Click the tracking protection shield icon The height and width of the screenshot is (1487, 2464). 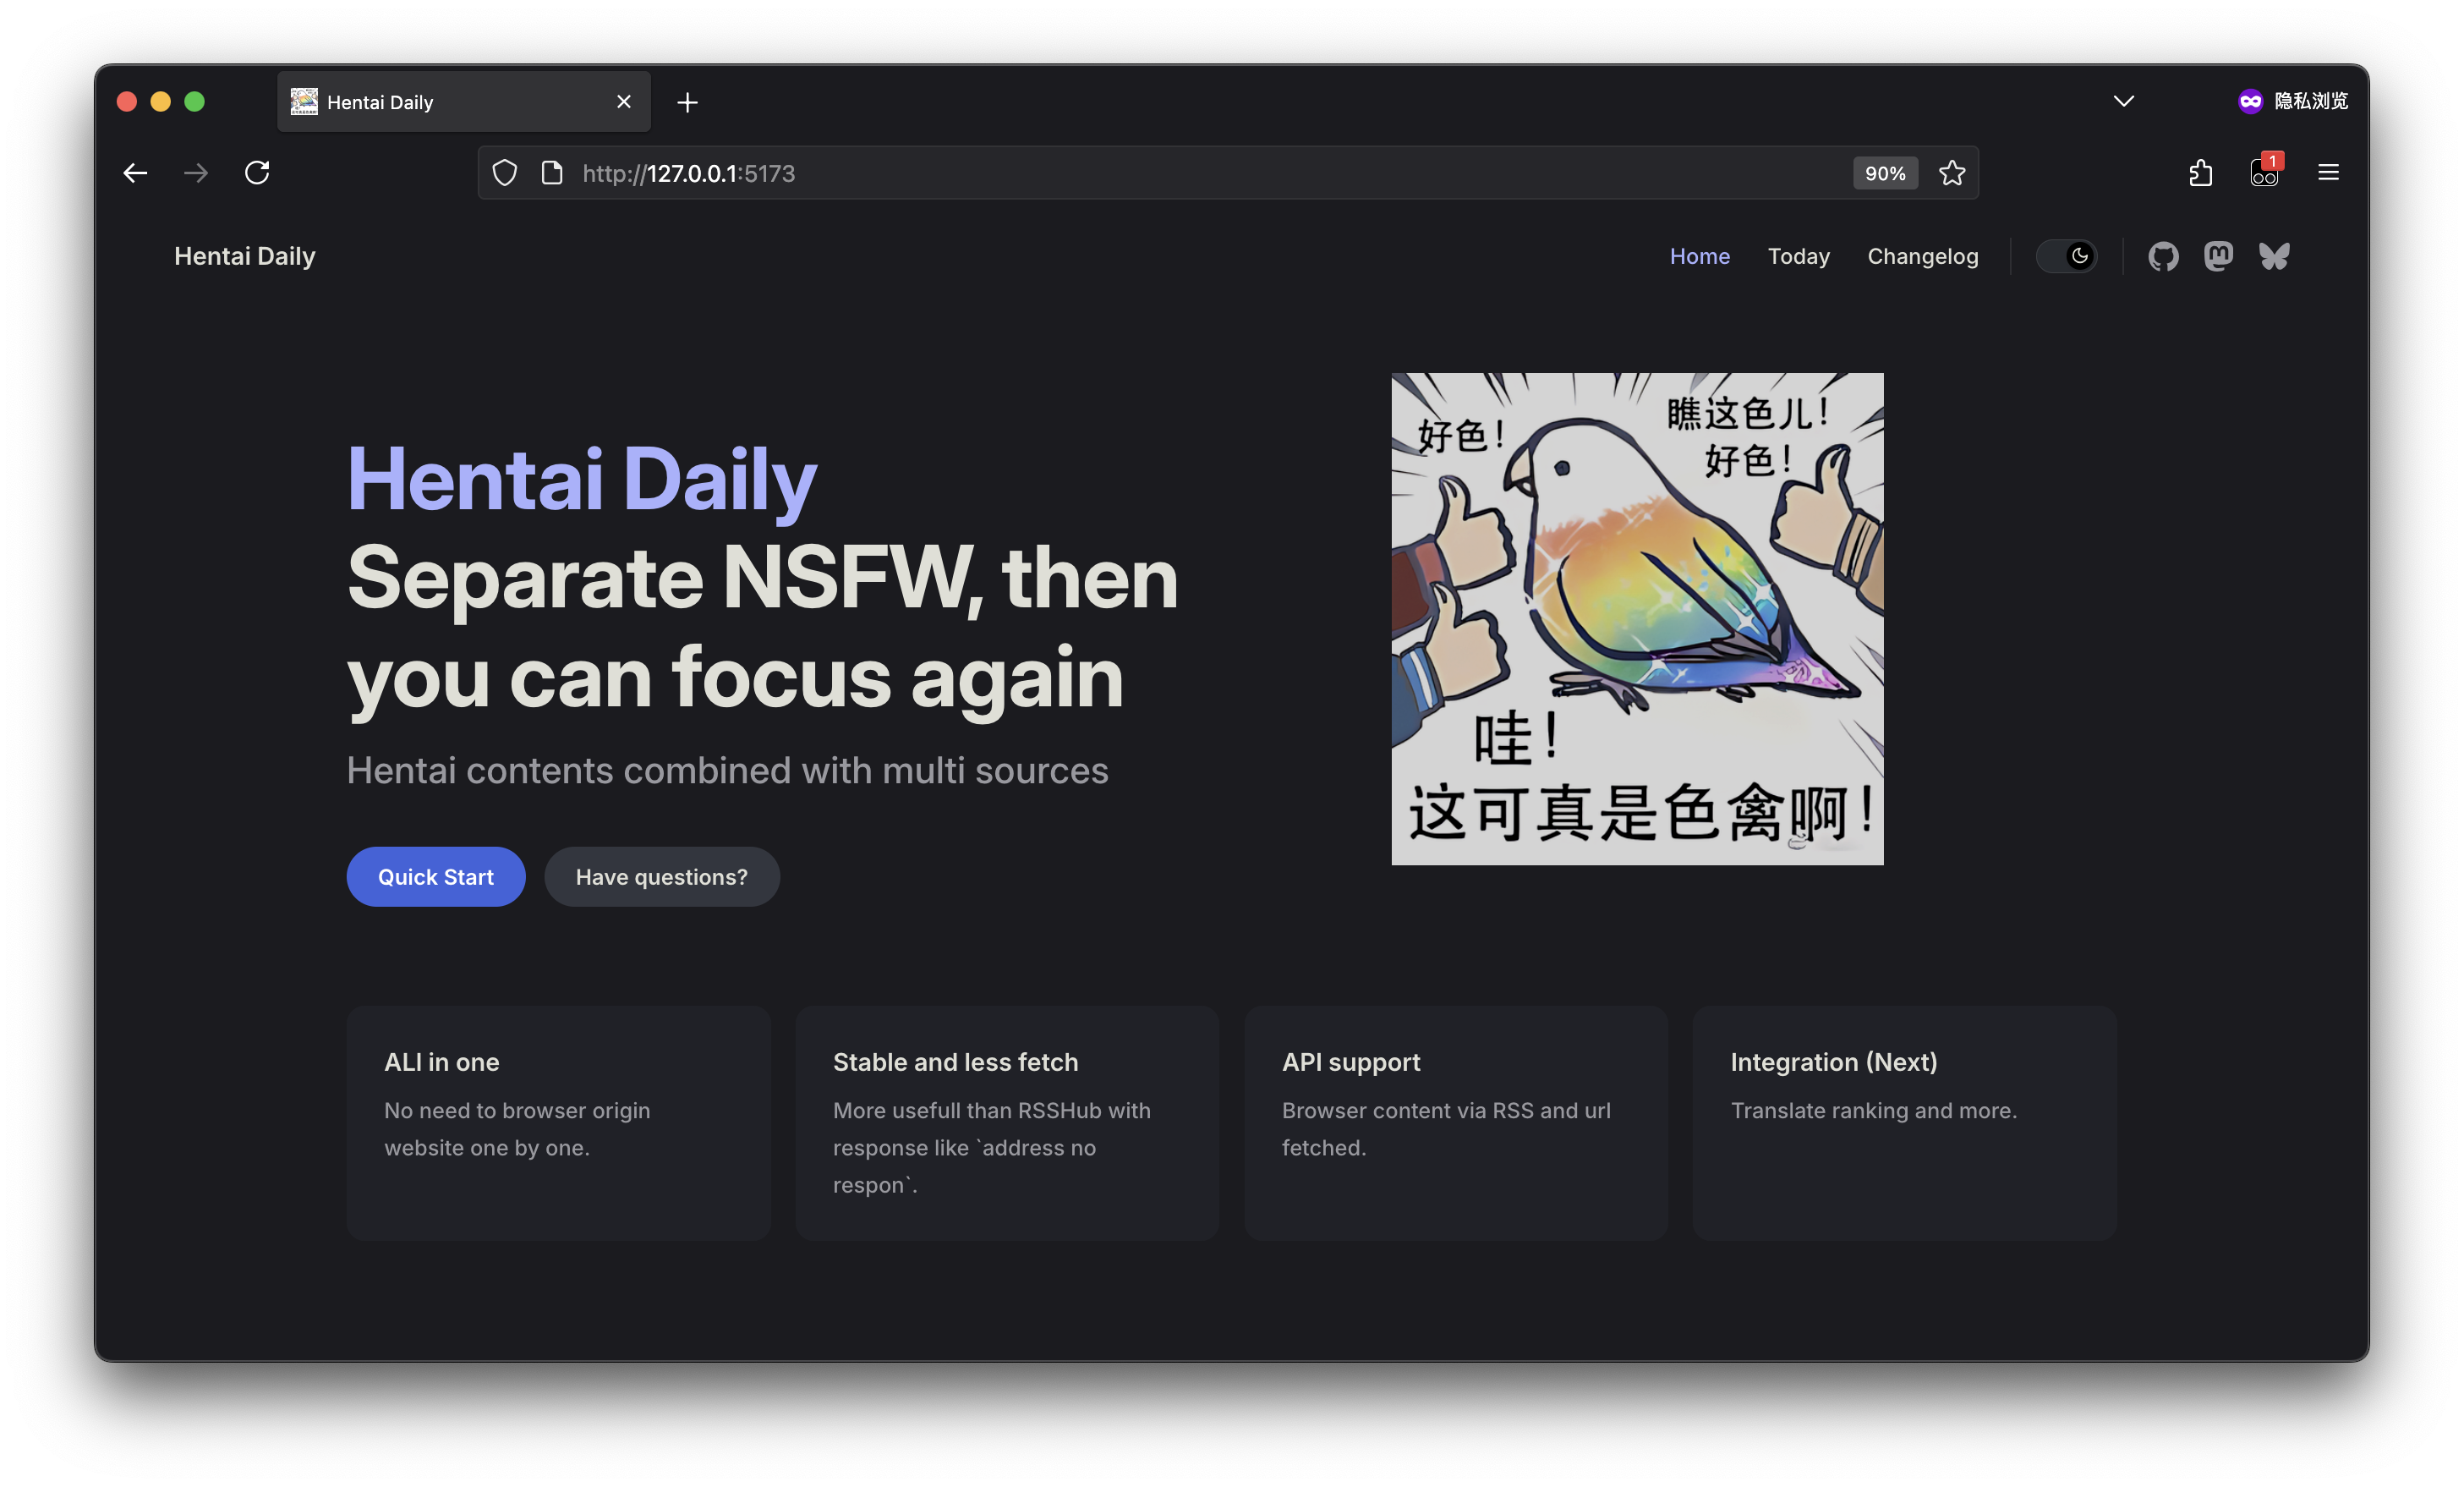505,173
